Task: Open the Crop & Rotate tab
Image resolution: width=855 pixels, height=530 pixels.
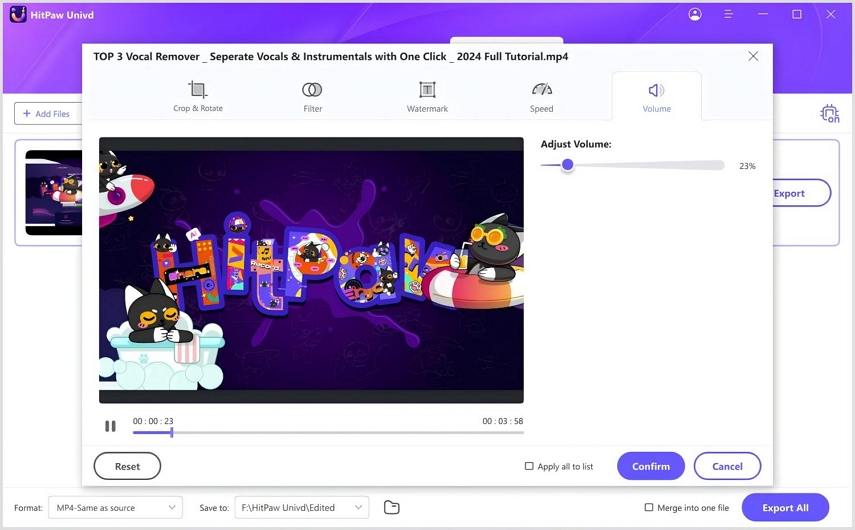Action: pyautogui.click(x=197, y=96)
